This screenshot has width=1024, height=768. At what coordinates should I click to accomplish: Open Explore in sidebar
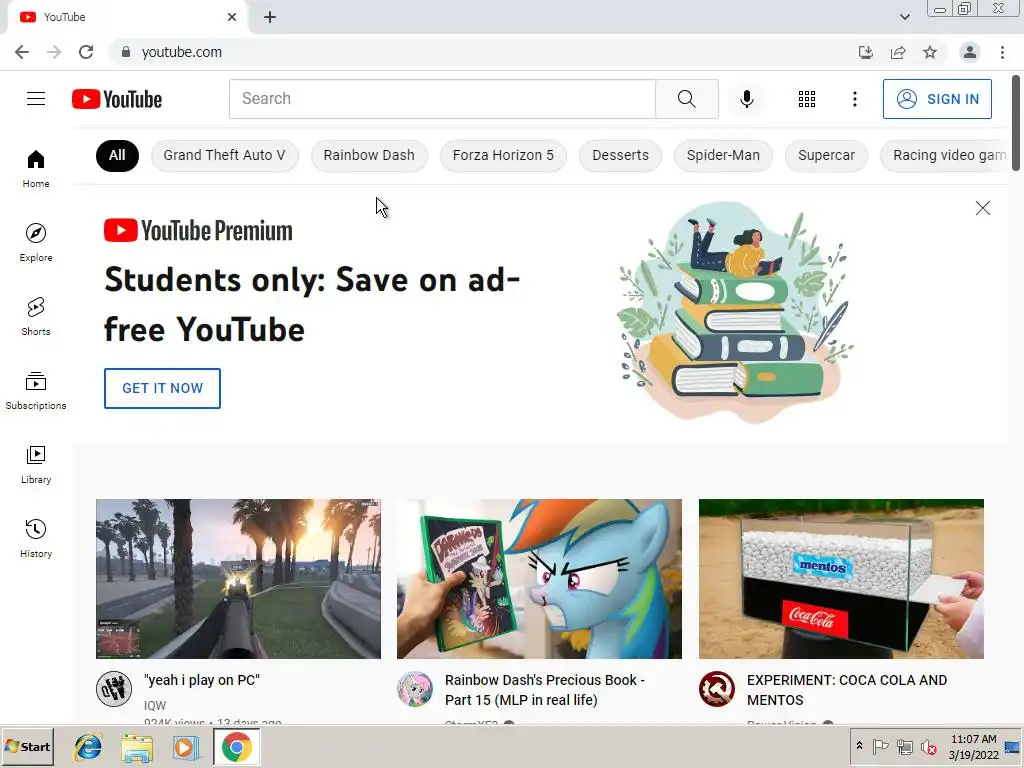[x=36, y=242]
